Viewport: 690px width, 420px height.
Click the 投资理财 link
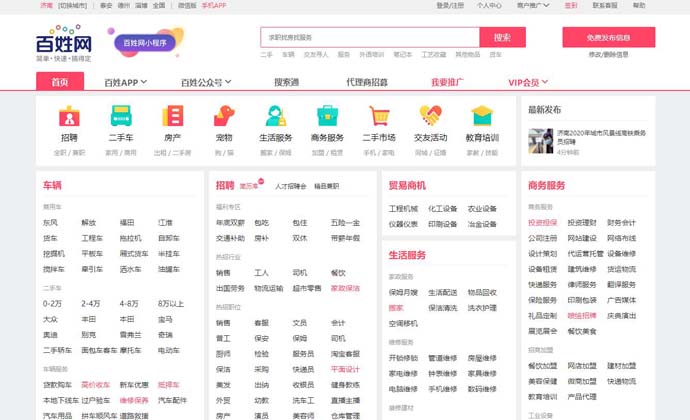click(x=582, y=223)
